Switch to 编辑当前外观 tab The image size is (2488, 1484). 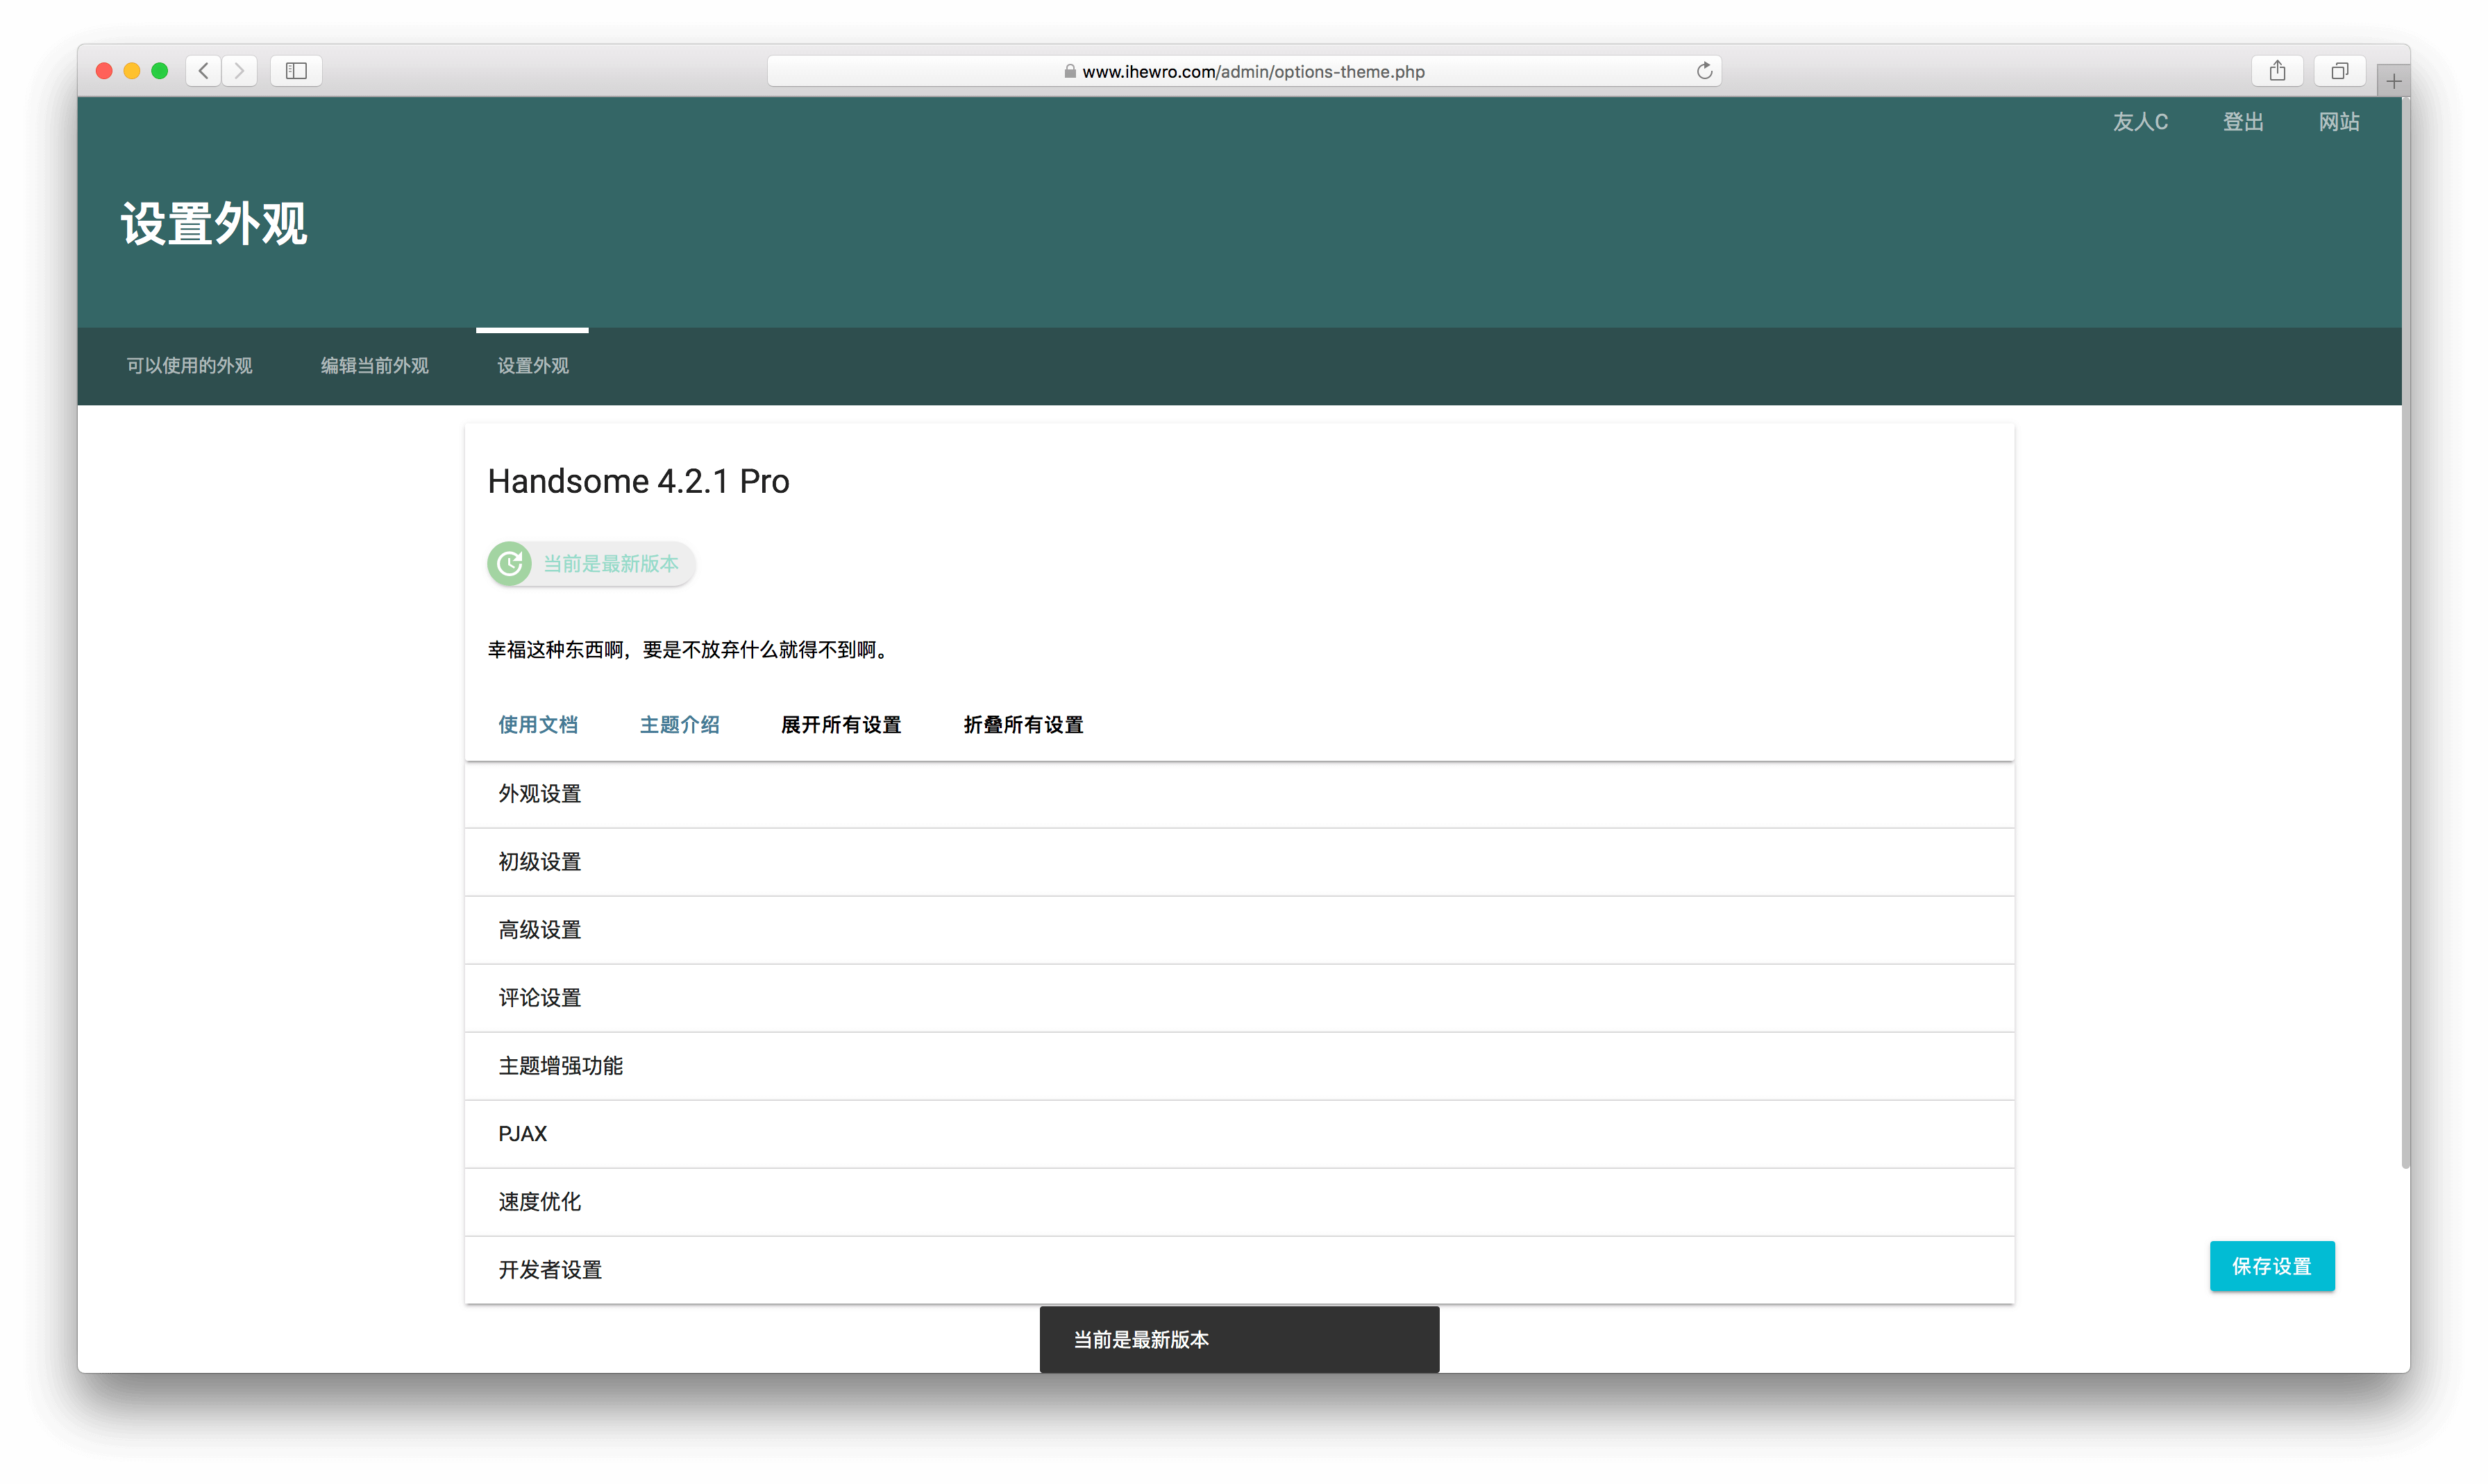coord(374,366)
